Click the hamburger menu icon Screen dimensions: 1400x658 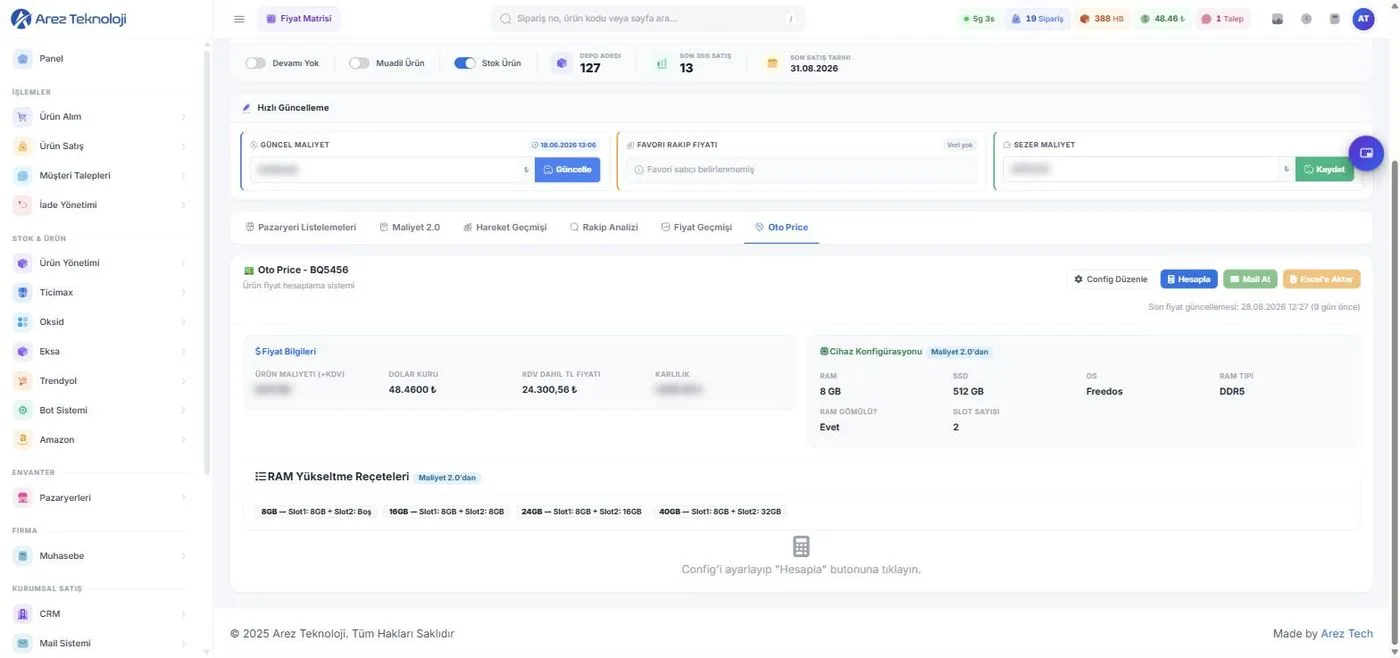239,19
